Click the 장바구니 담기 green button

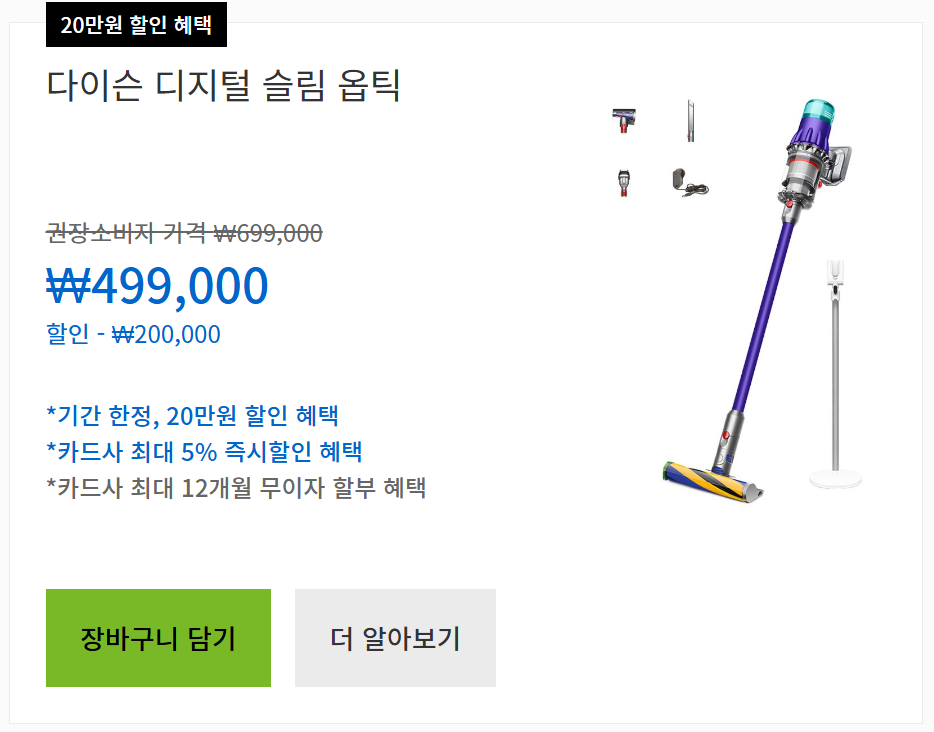157,637
